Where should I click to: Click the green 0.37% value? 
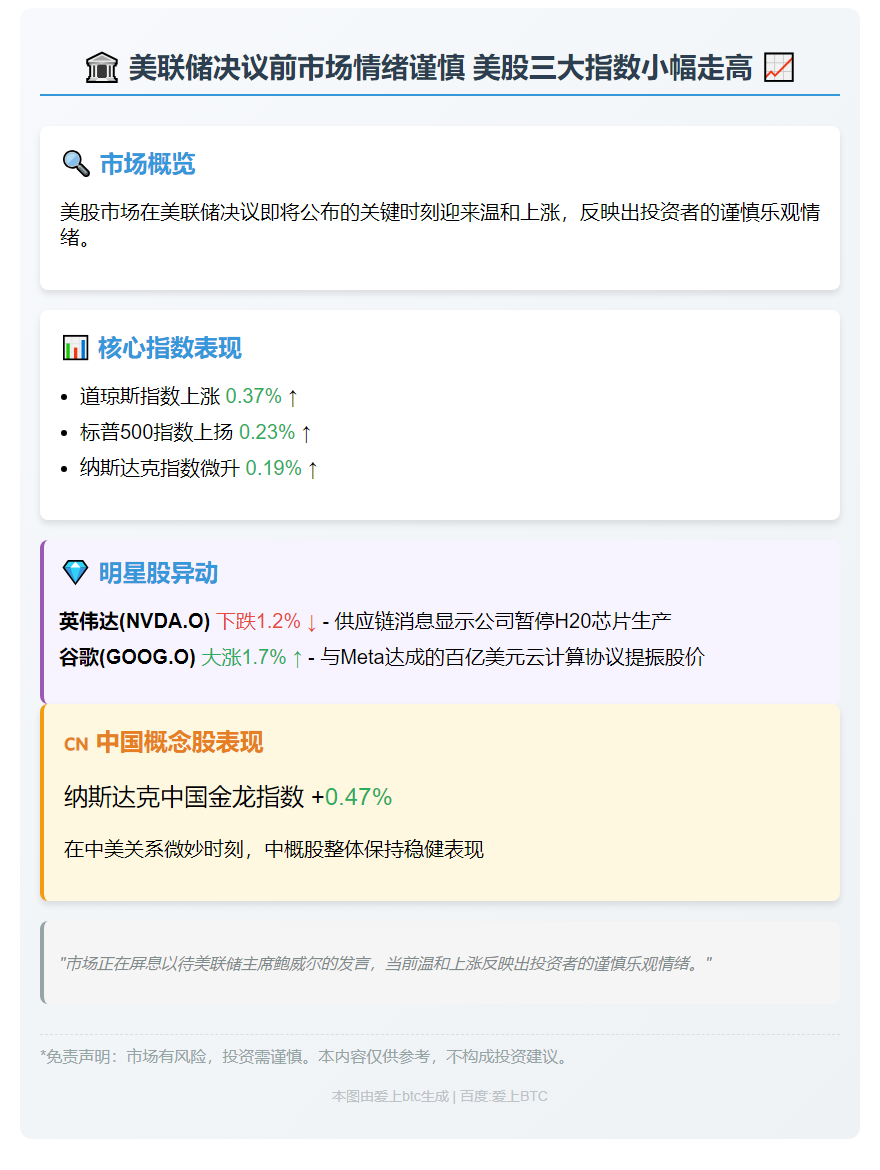click(x=254, y=396)
